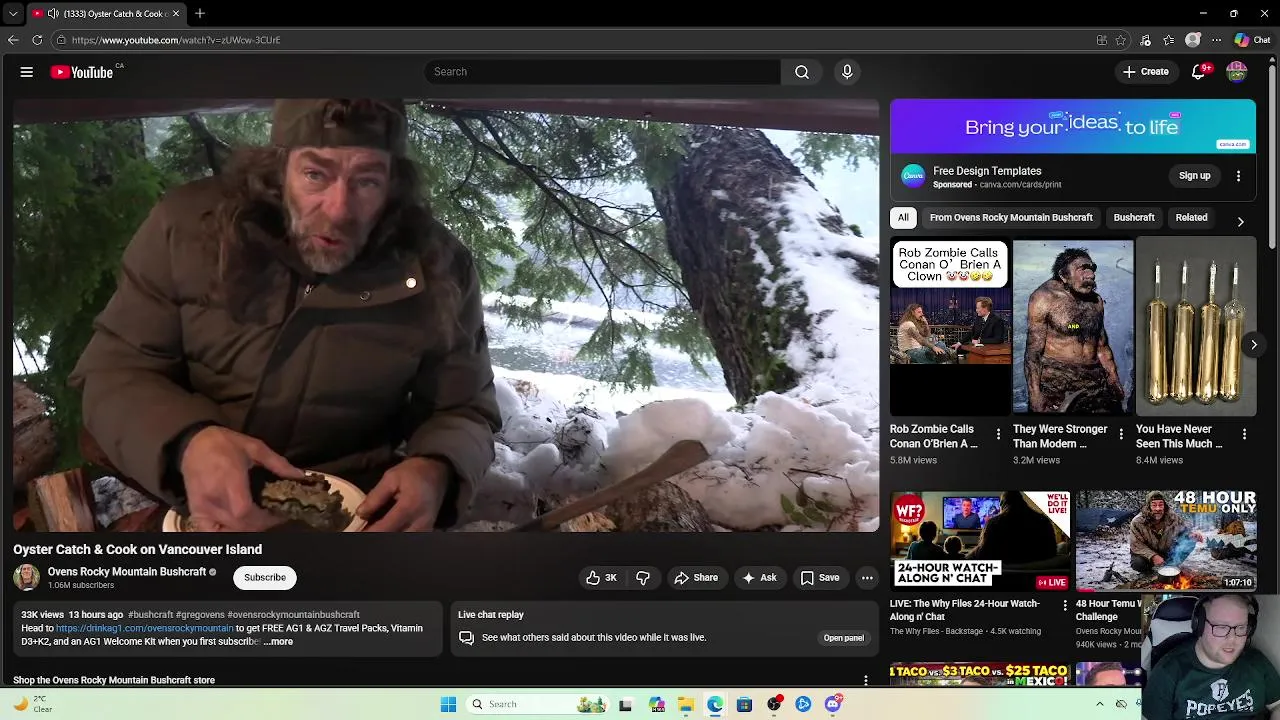Viewport: 1280px width, 720px height.
Task: Click Sign up on the Canva ad
Action: coord(1194,176)
